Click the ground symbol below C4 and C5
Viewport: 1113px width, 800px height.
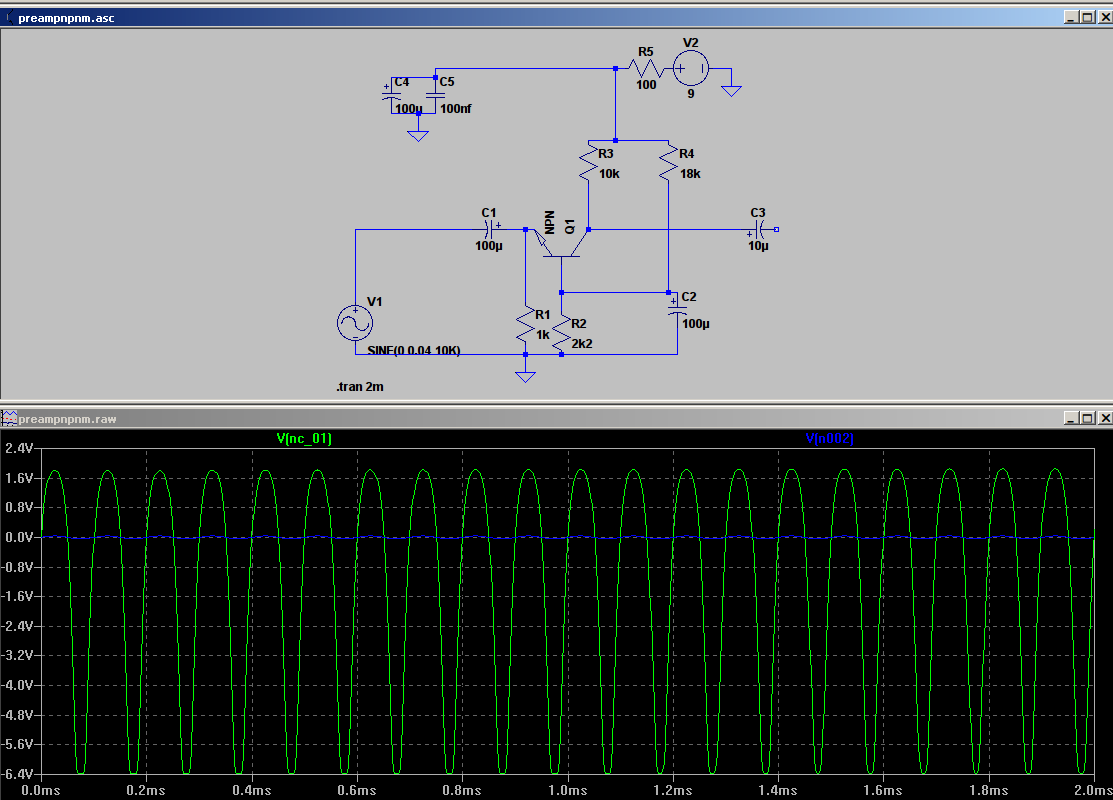[x=418, y=135]
